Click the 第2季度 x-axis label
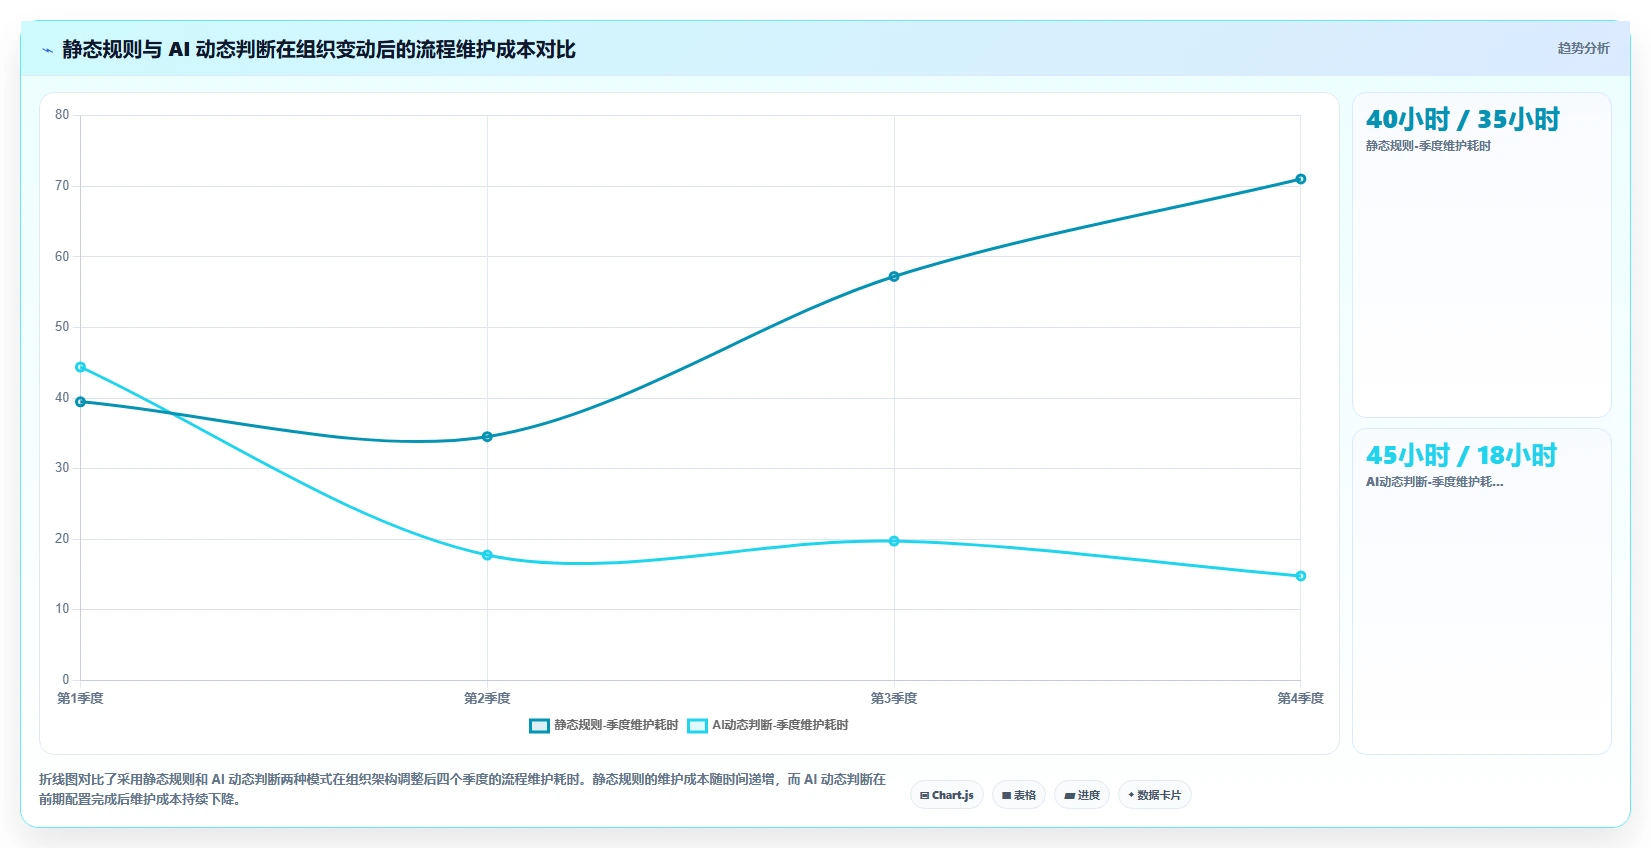The image size is (1651, 848). [x=487, y=698]
